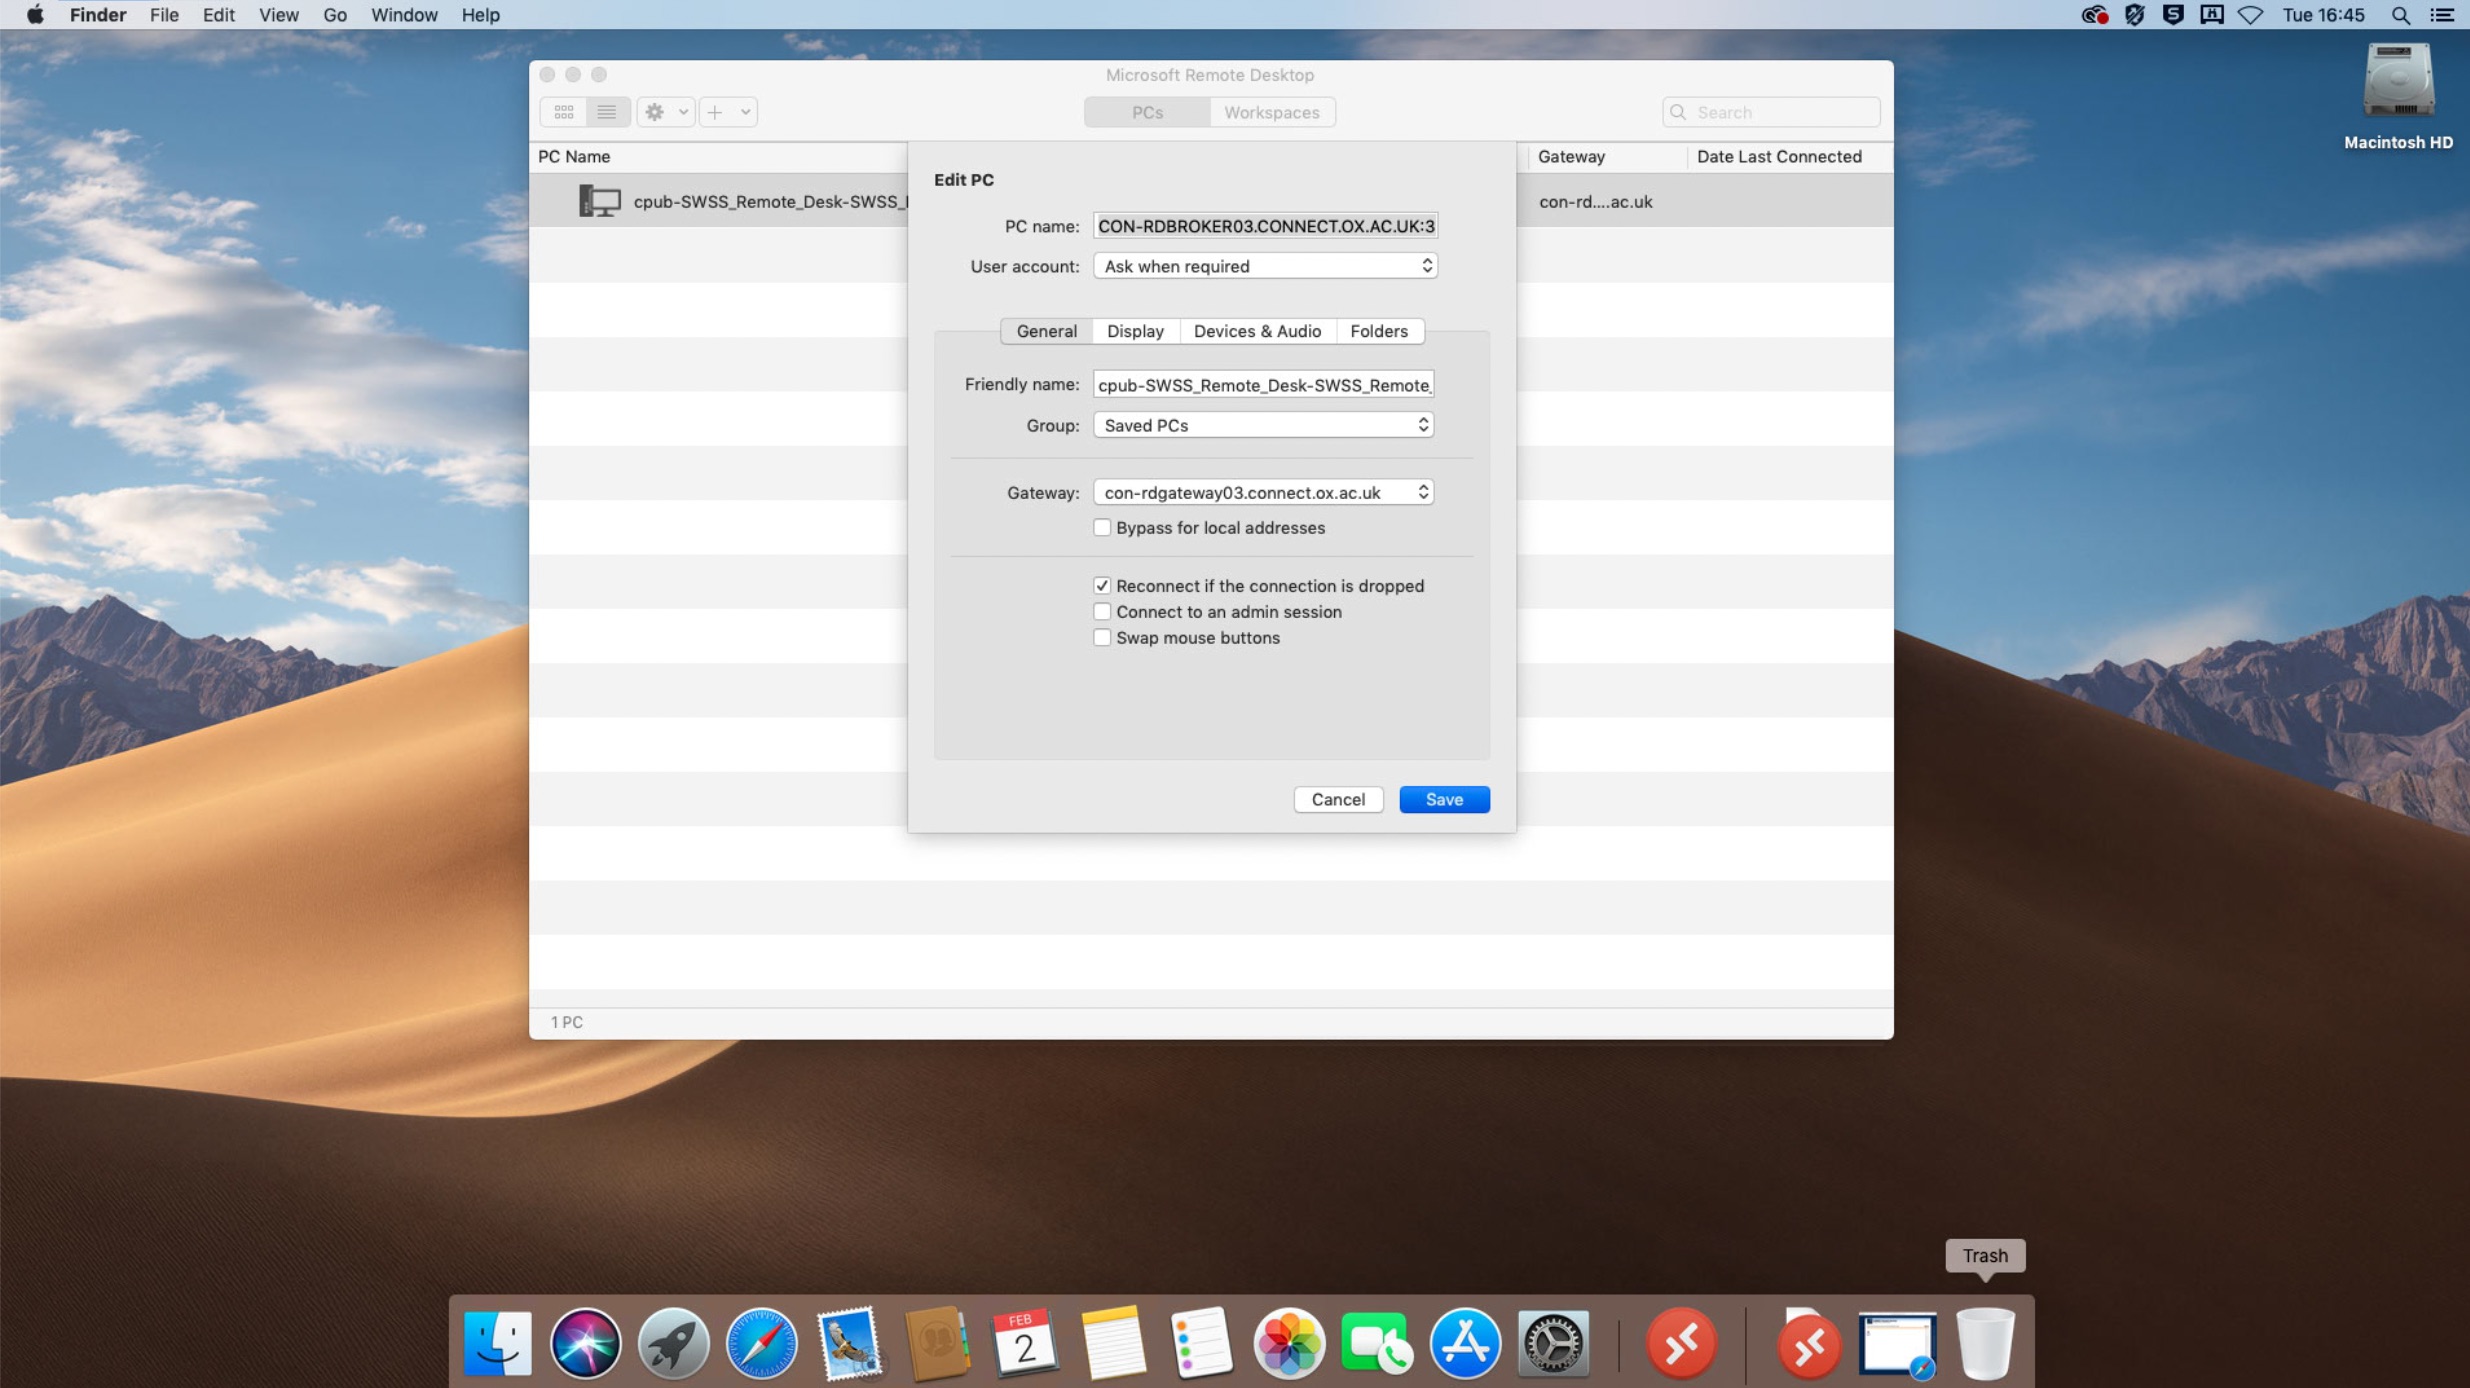Switch to the Workspaces tab

click(x=1272, y=112)
